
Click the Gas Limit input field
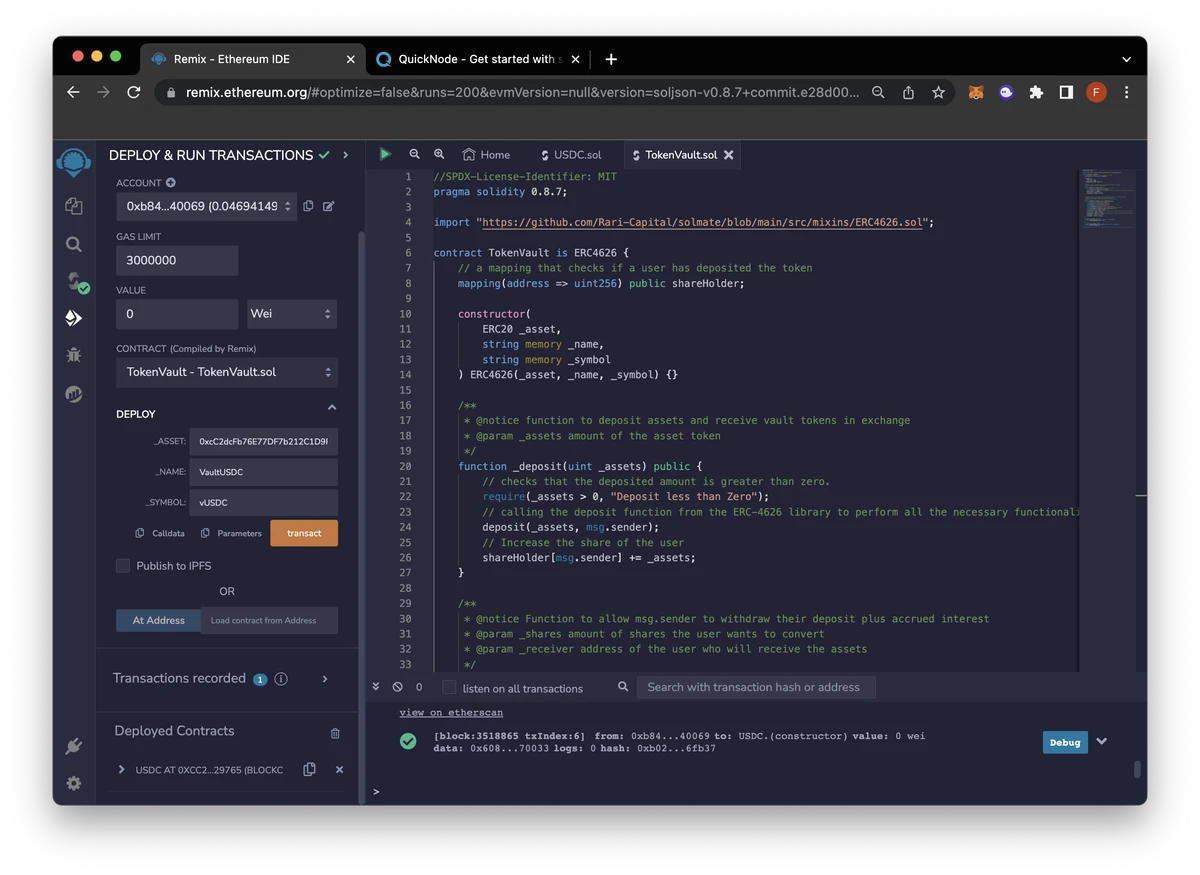177,260
